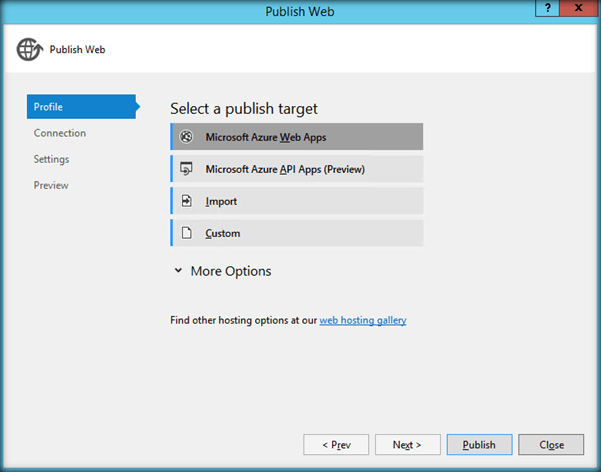The height and width of the screenshot is (472, 601).
Task: Click the Azure Web Apps globe icon
Action: pyautogui.click(x=186, y=137)
